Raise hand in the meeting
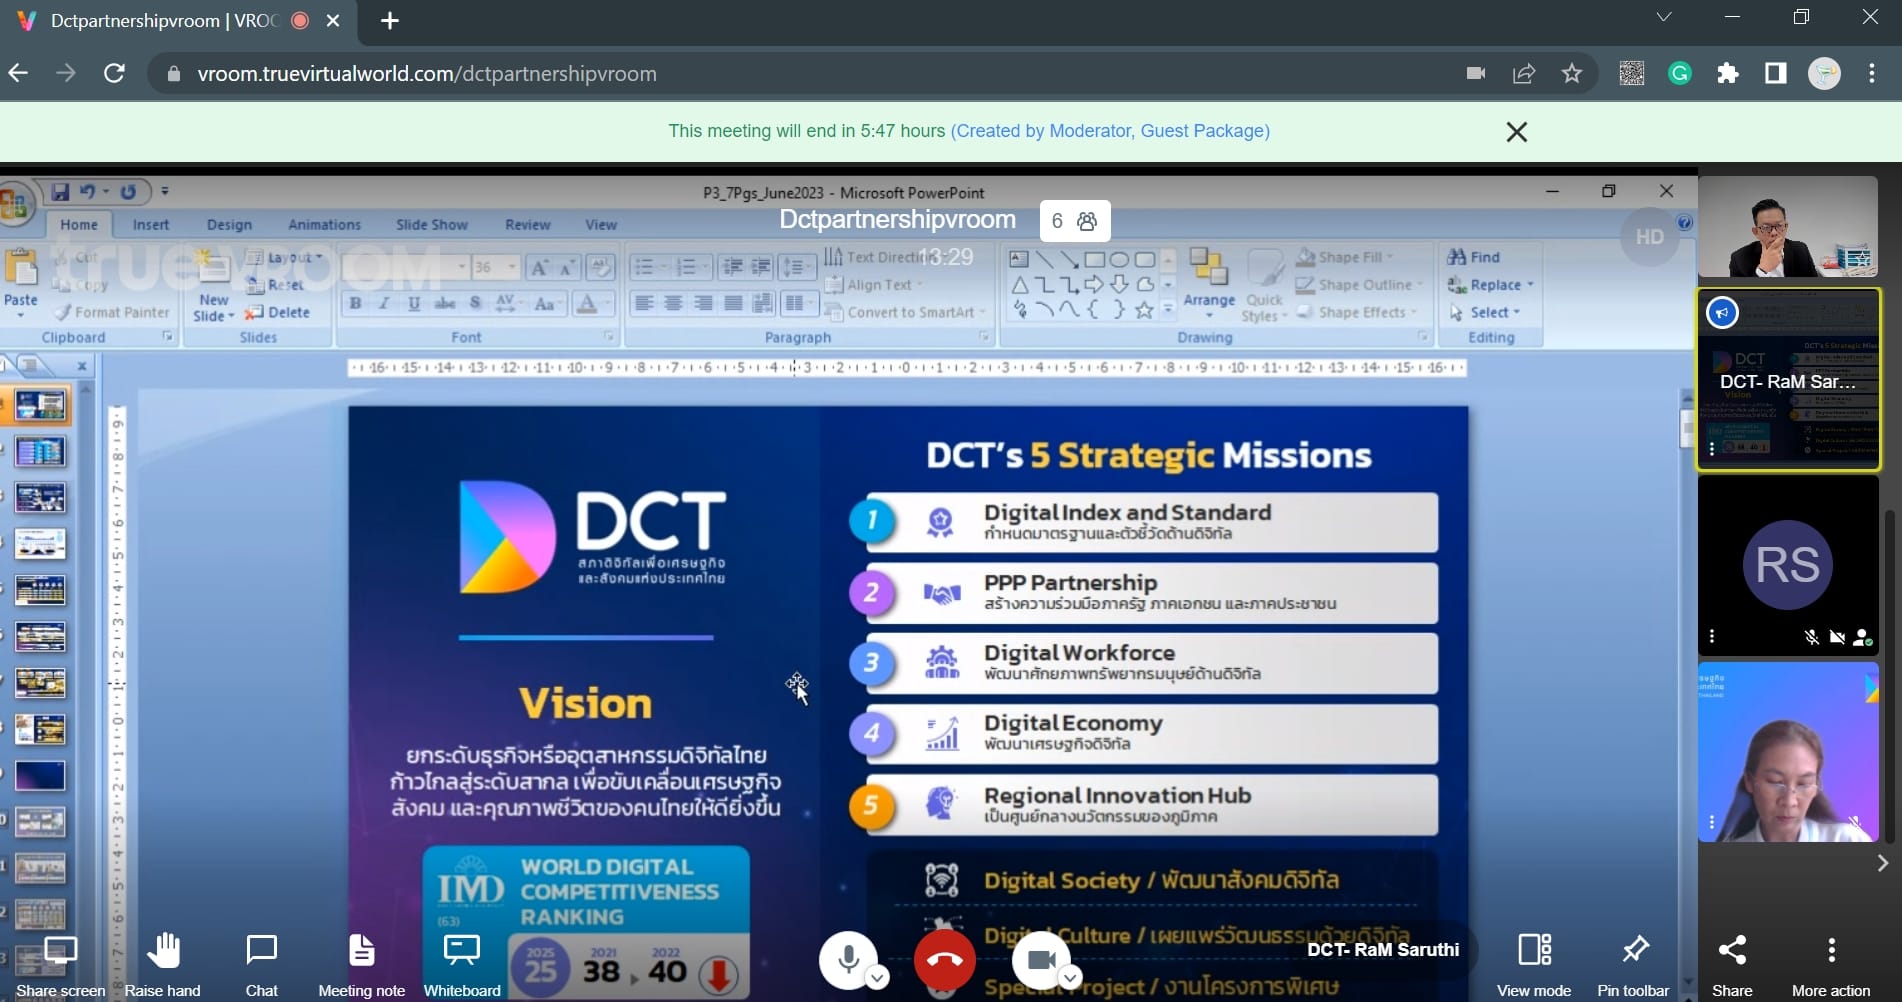Viewport: 1902px width, 1002px height. pos(163,950)
